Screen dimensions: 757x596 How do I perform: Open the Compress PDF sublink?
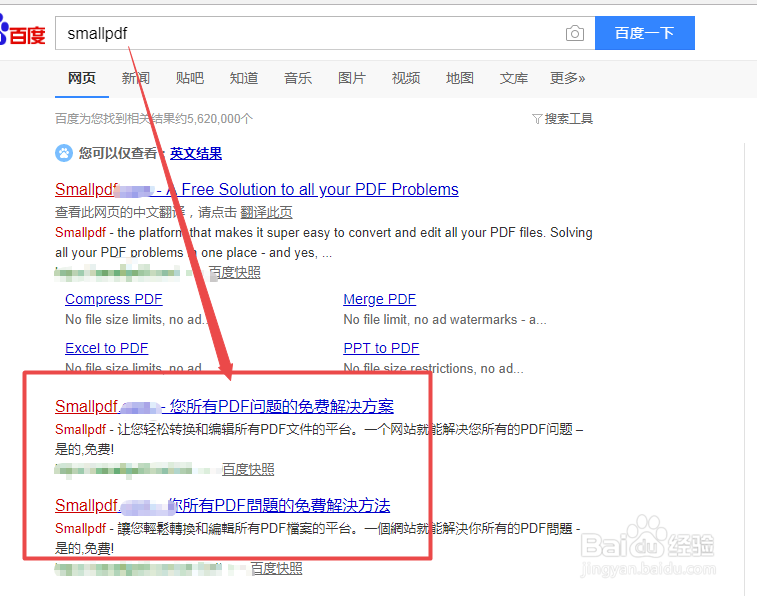click(114, 299)
